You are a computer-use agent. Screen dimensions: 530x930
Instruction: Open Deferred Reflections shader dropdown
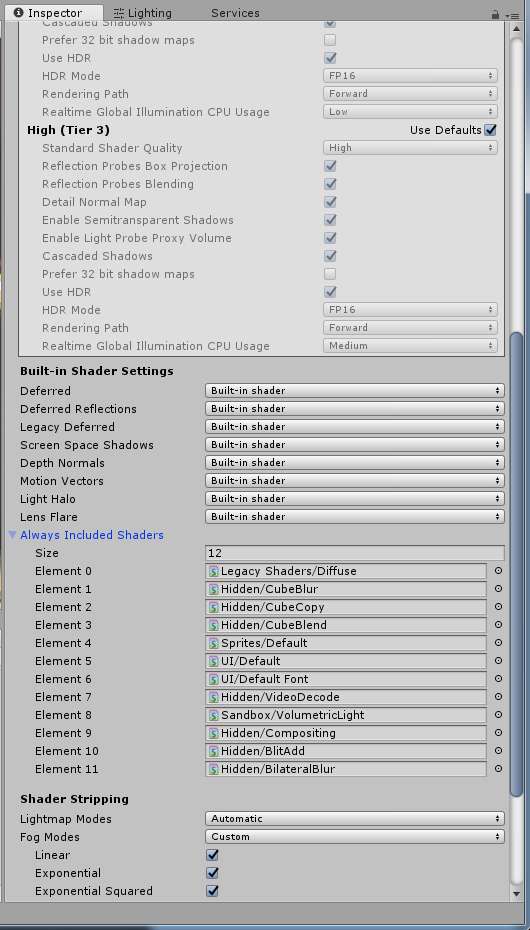[x=355, y=409]
